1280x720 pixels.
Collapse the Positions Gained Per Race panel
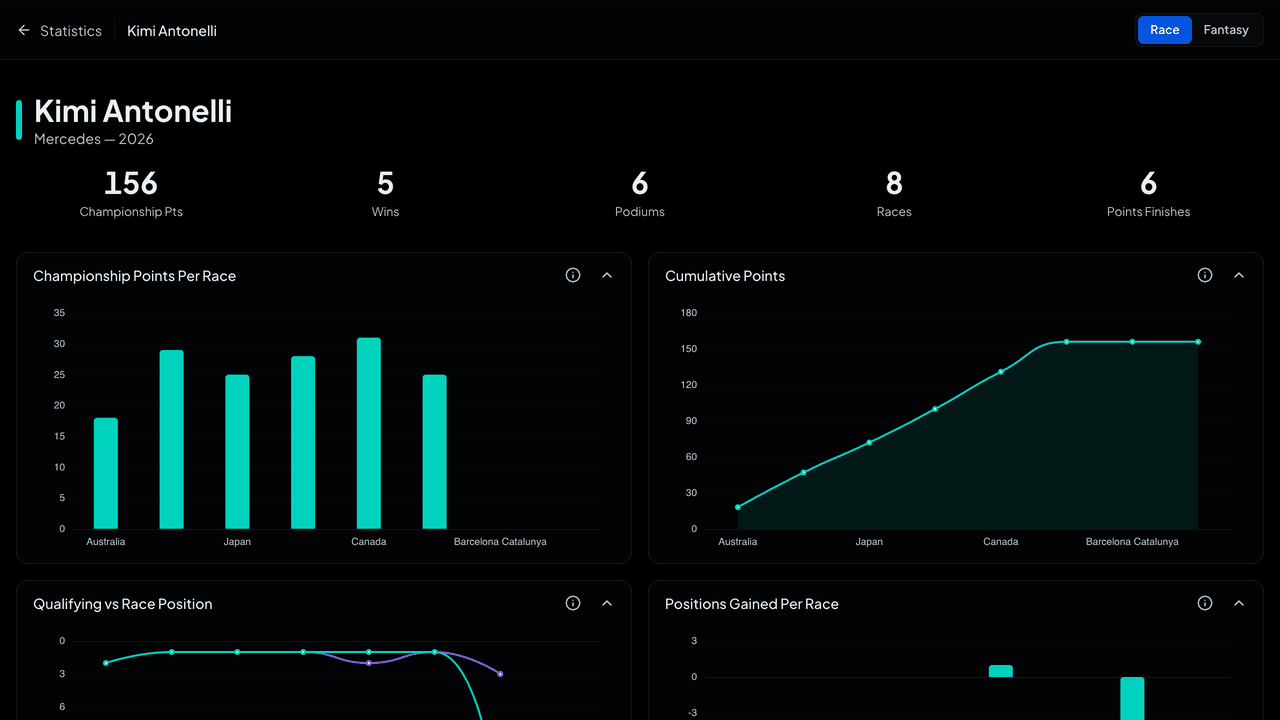pyautogui.click(x=1239, y=603)
